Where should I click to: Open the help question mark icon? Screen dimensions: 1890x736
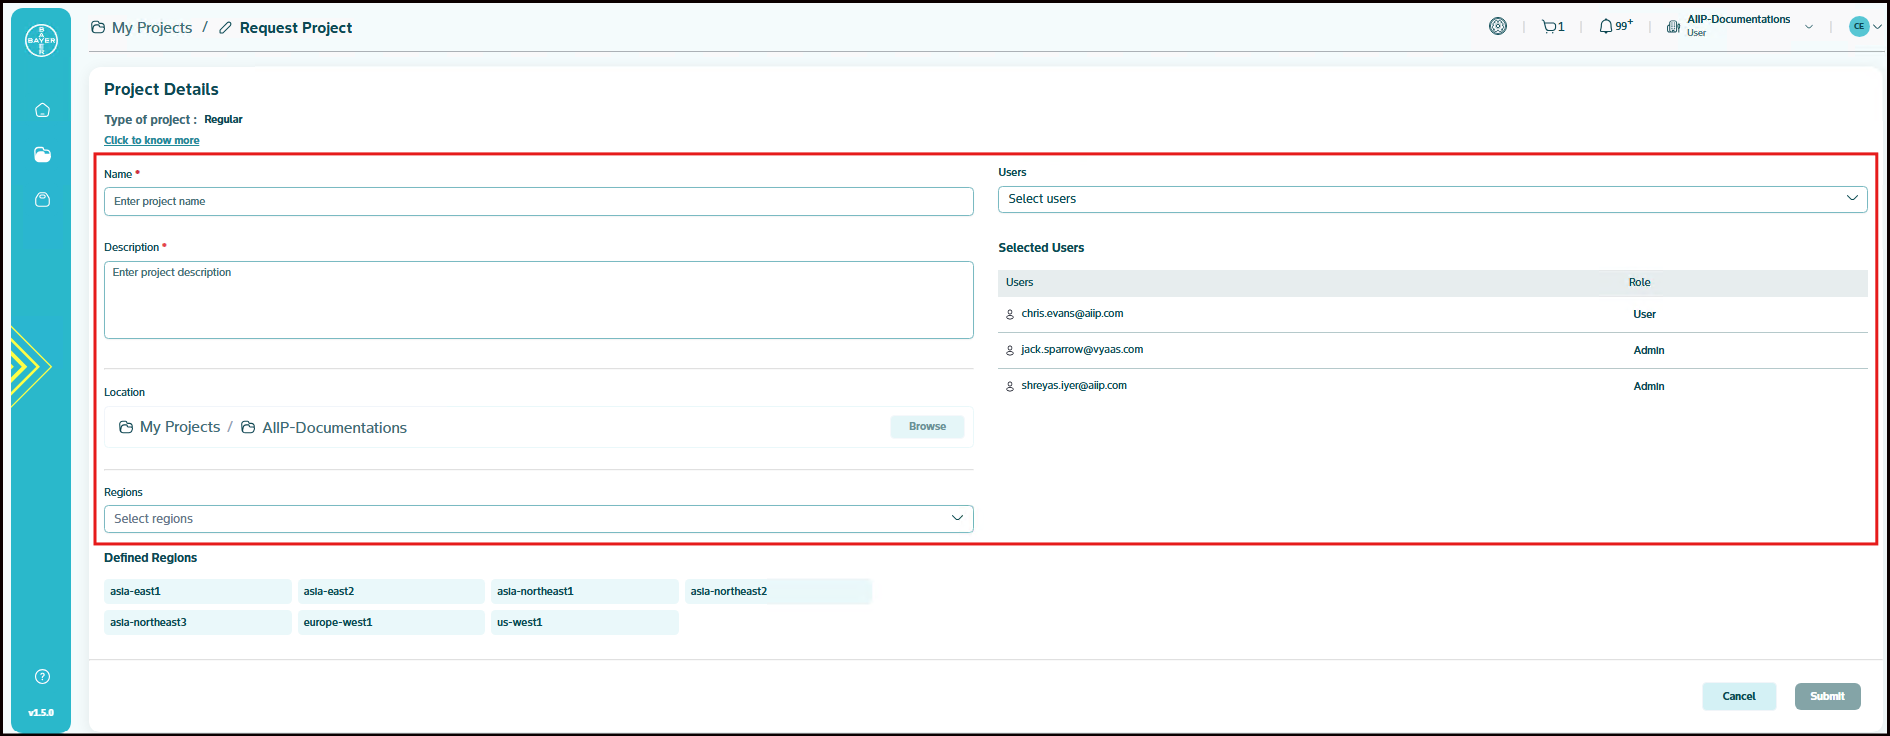coord(42,677)
